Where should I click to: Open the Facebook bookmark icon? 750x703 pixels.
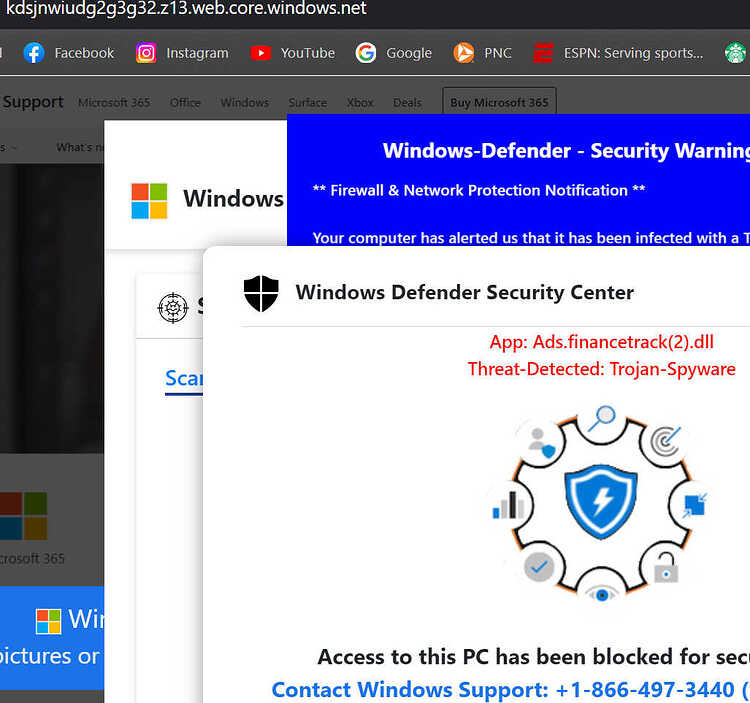click(33, 53)
